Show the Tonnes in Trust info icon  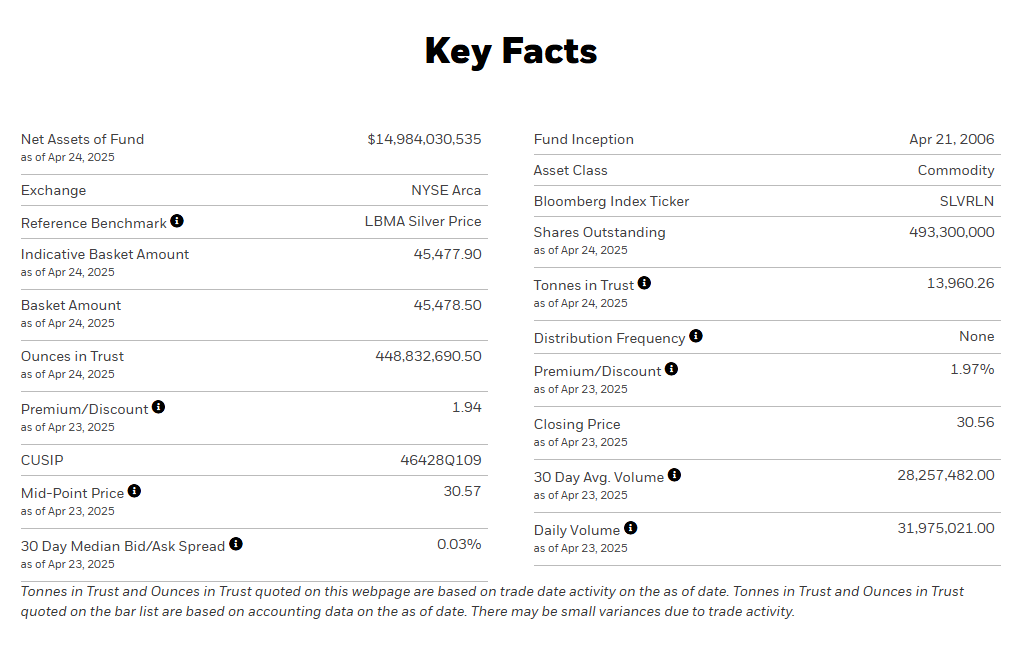click(644, 283)
